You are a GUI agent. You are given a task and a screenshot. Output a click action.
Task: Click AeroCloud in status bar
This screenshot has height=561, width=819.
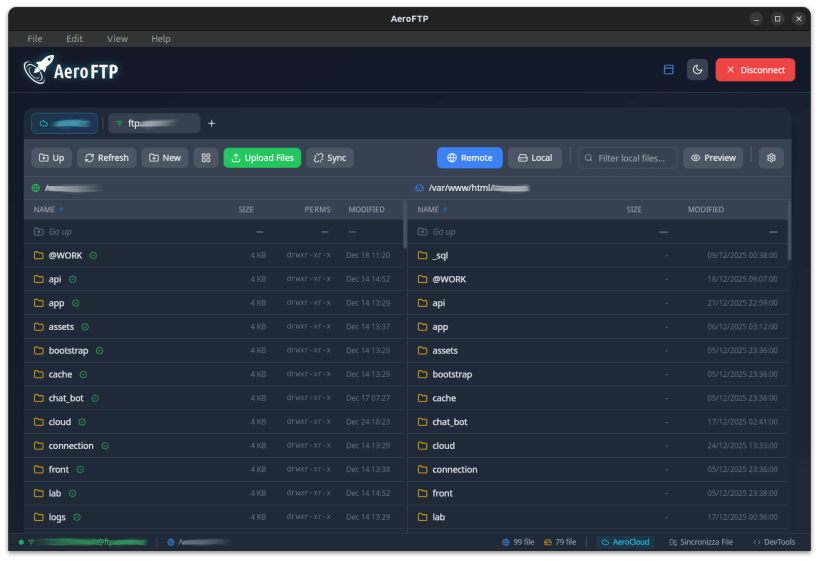click(x=626, y=542)
